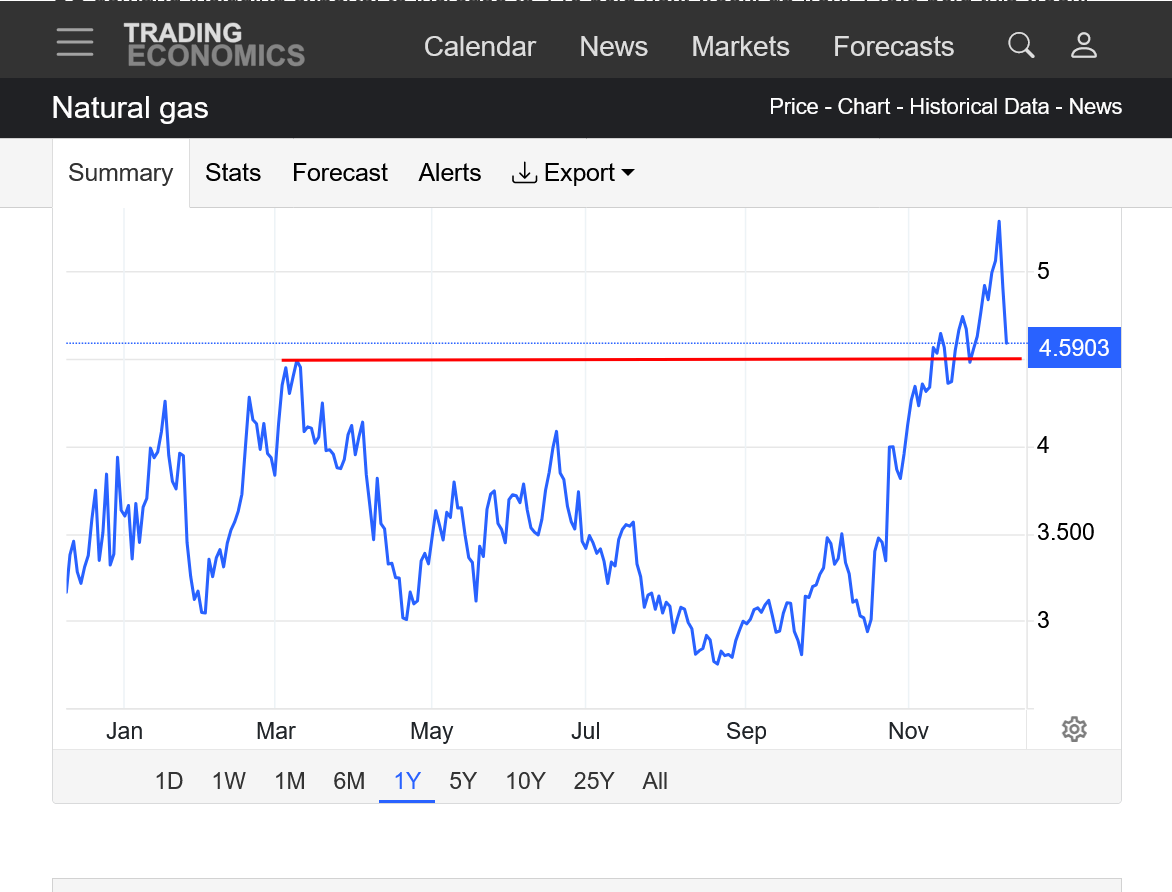1172x892 pixels.
Task: Switch to the Stats tab
Action: tap(233, 173)
